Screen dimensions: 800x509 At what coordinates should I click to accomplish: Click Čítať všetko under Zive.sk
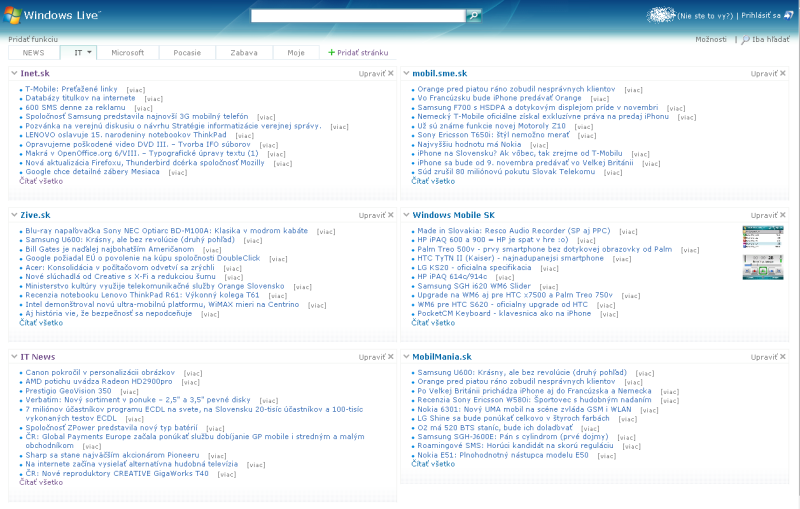[x=41, y=323]
